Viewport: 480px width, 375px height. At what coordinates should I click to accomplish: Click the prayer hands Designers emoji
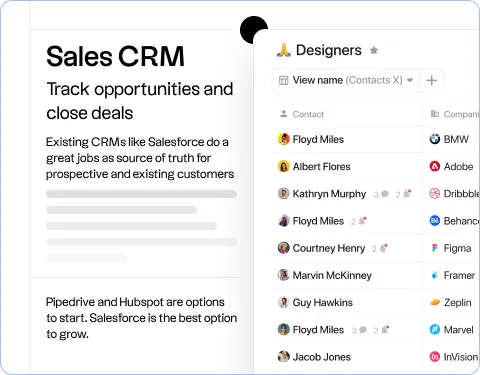coord(284,50)
